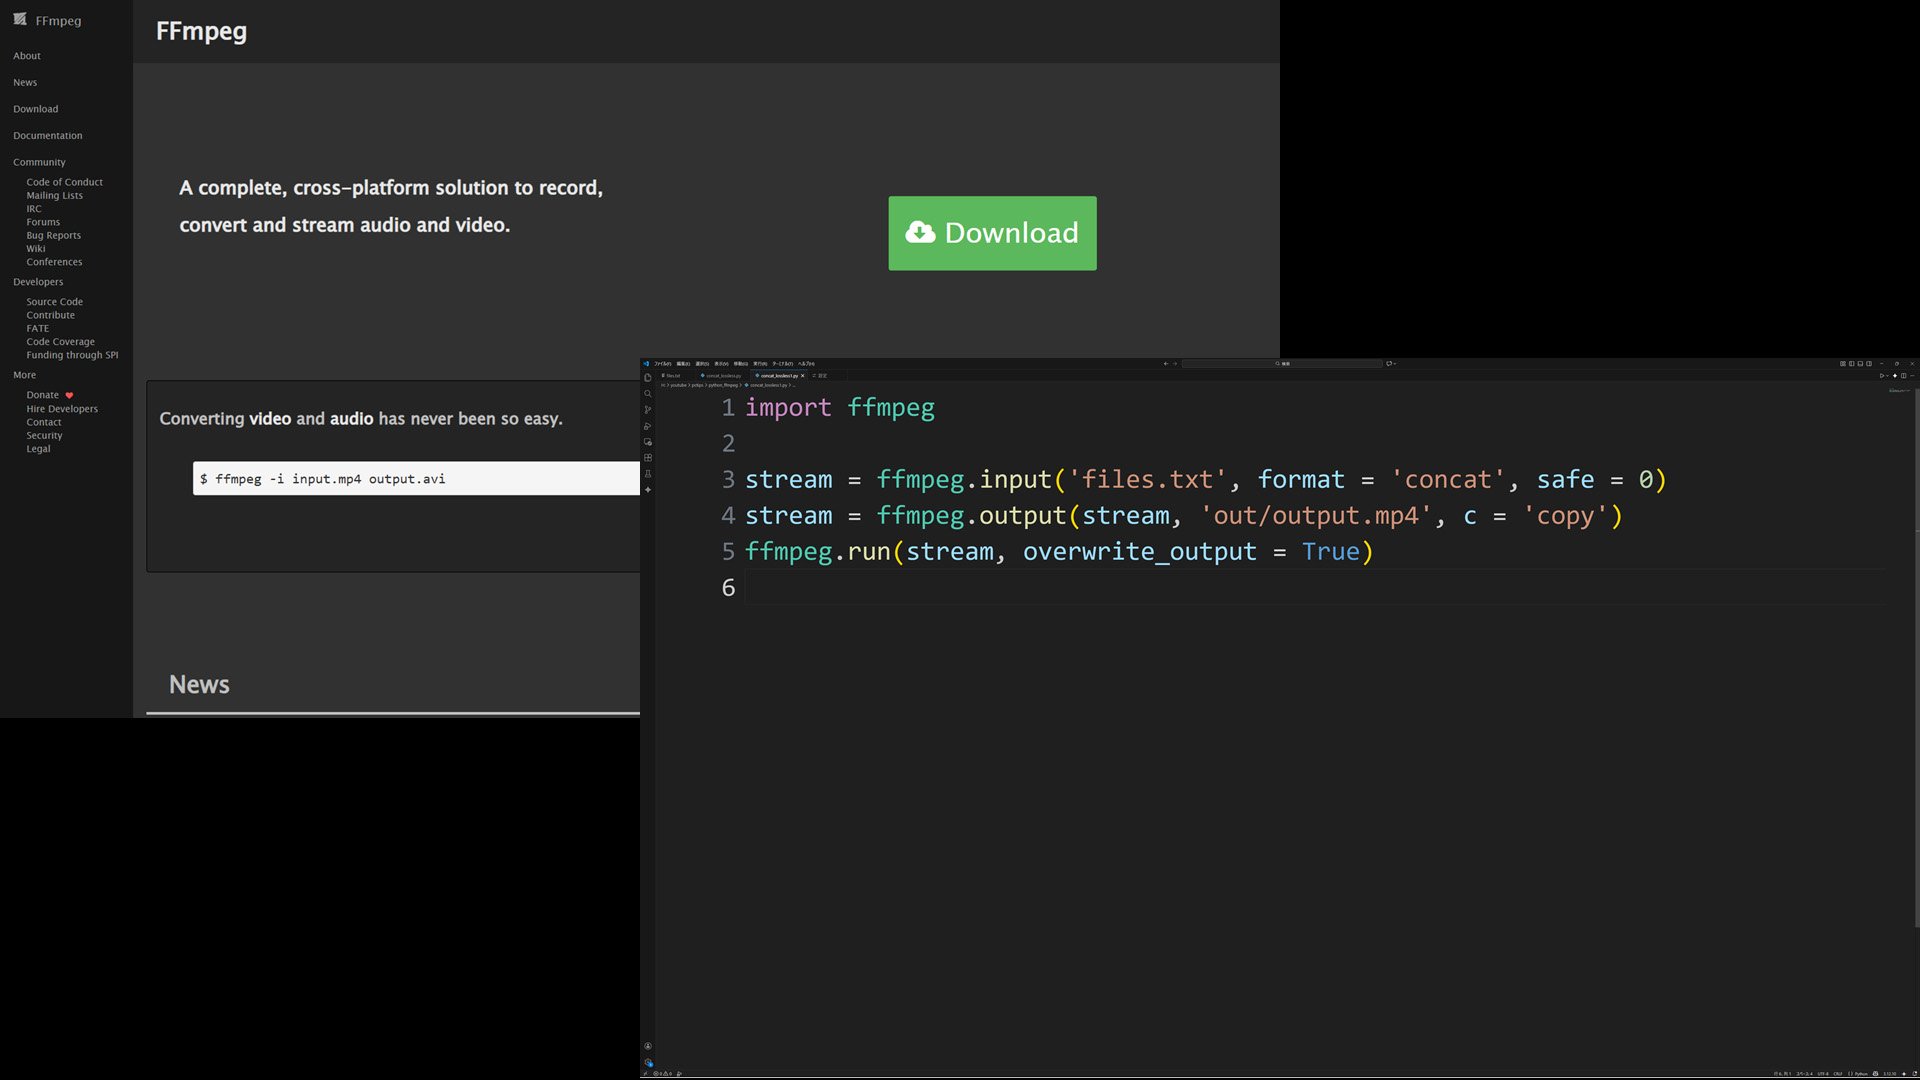
Task: Switch to the files.txt editor tab
Action: 672,376
